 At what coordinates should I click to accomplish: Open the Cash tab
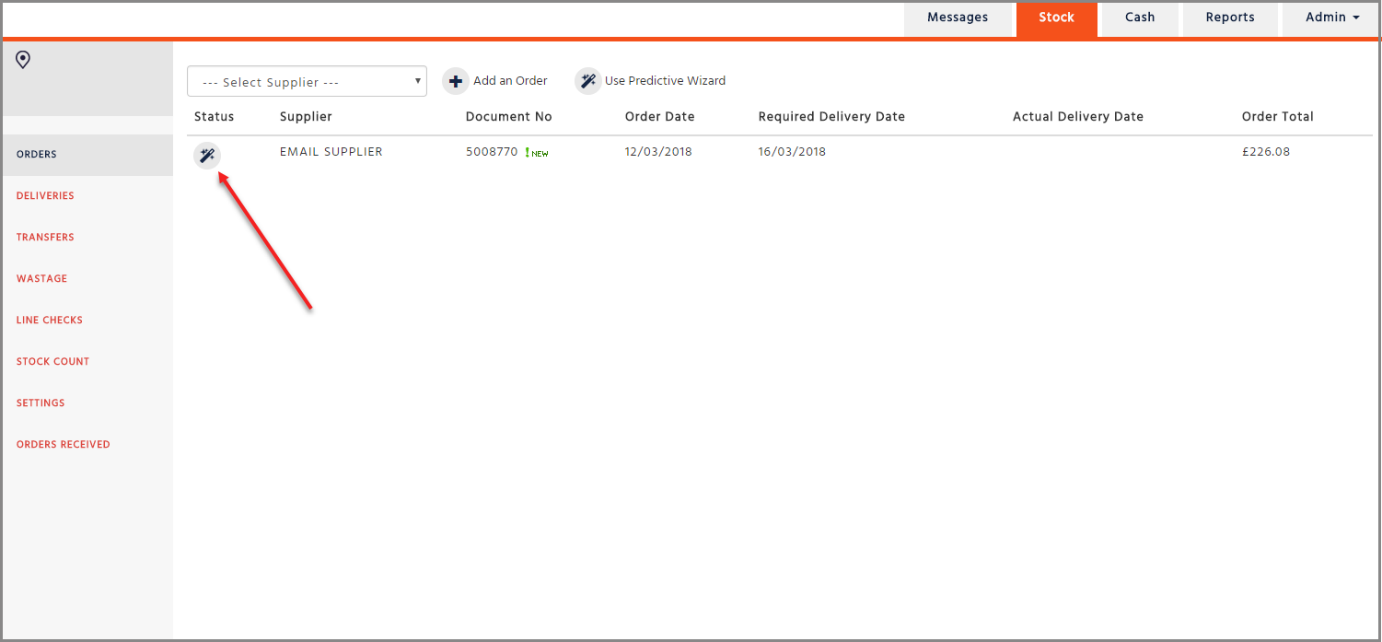pos(1140,18)
